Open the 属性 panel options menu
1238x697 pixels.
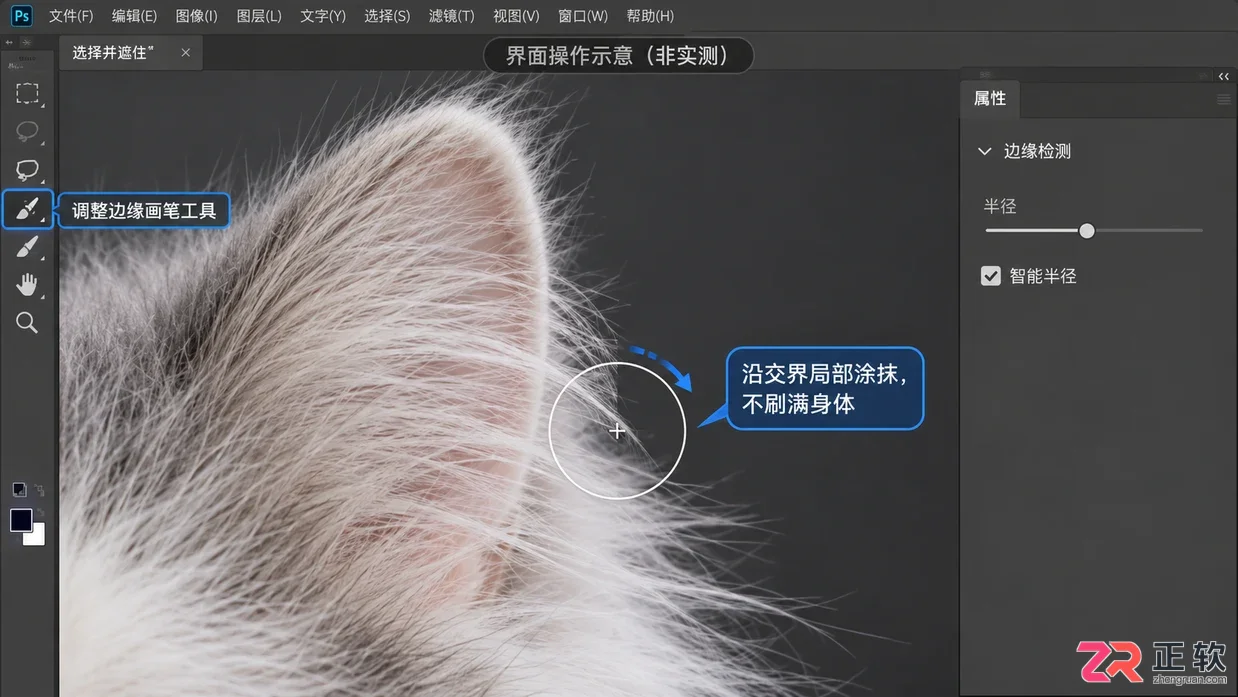(x=1223, y=100)
